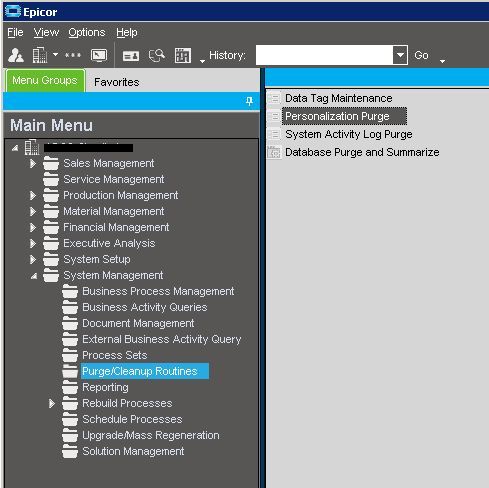Image resolution: width=489 pixels, height=488 pixels.
Task: Click the Go button
Action: [421, 55]
